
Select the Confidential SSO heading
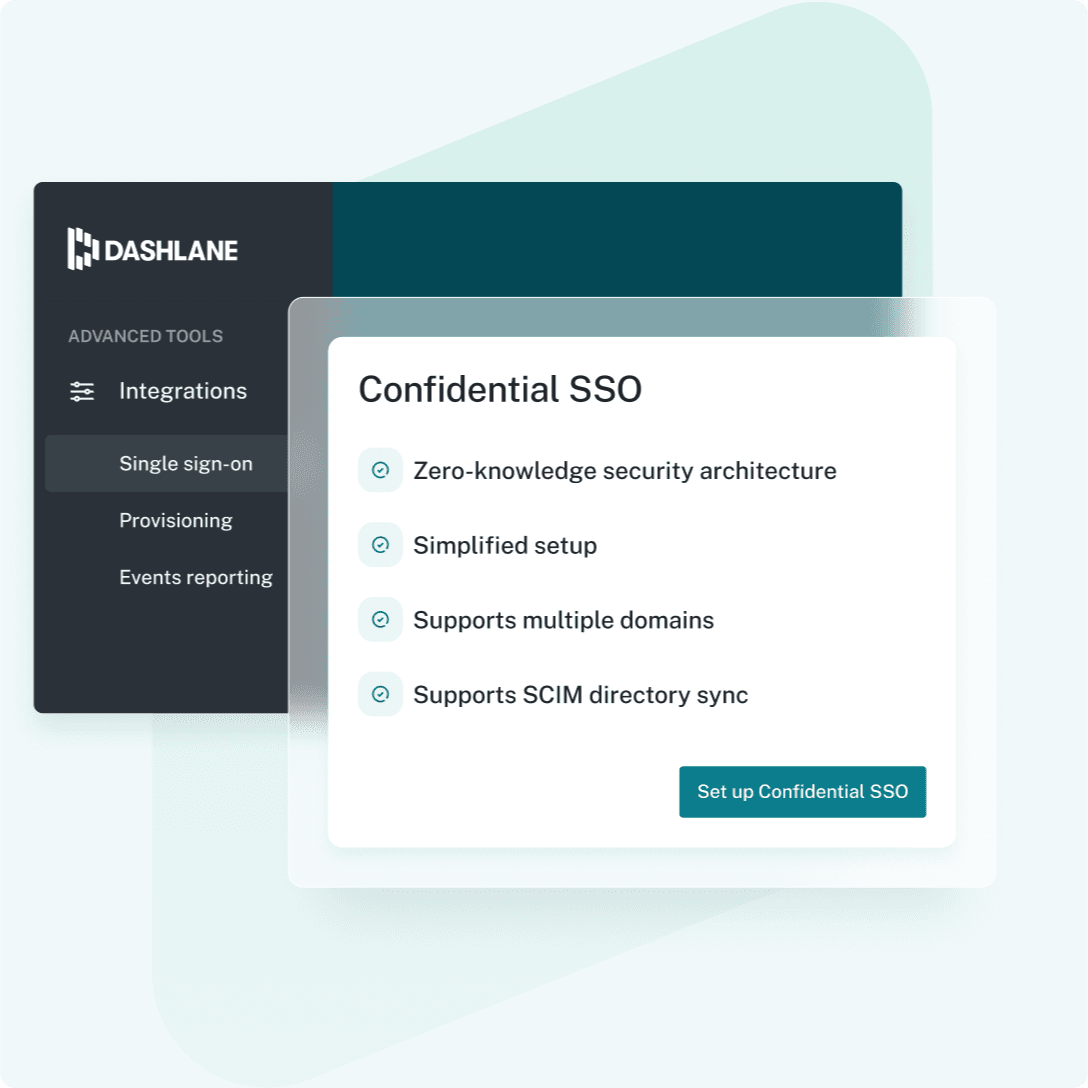pos(502,389)
